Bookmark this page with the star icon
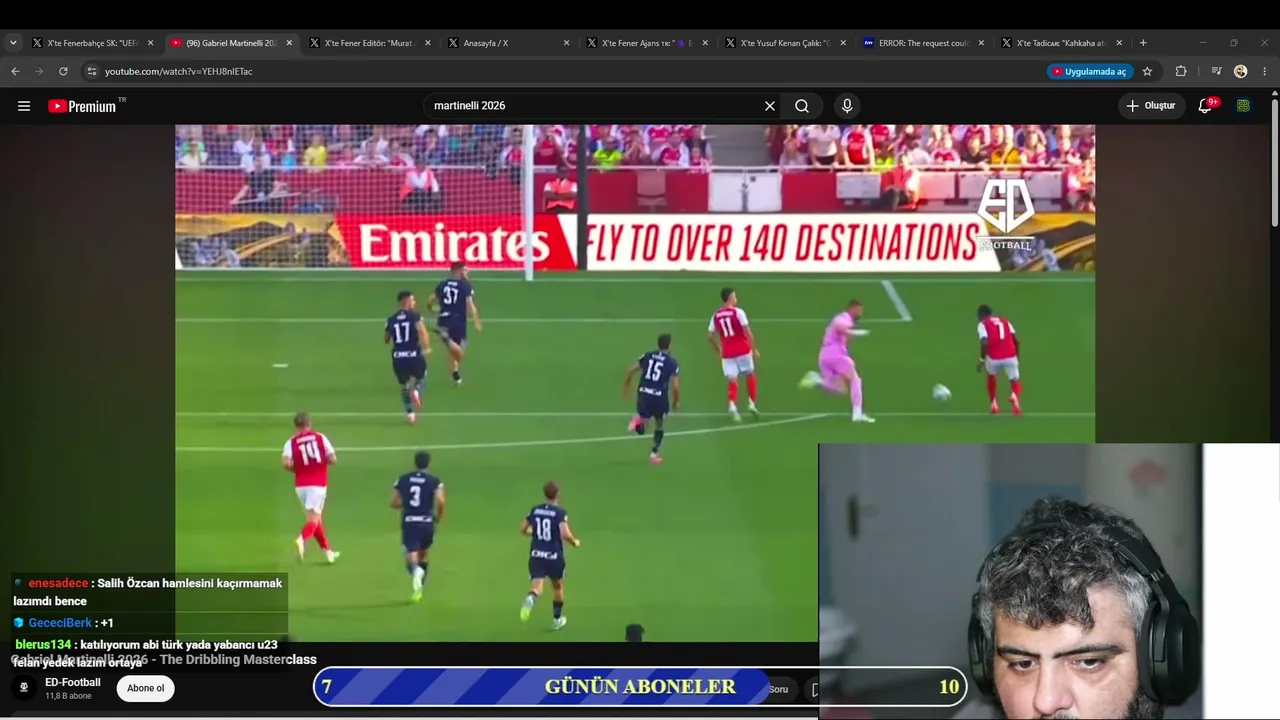 (x=1147, y=71)
